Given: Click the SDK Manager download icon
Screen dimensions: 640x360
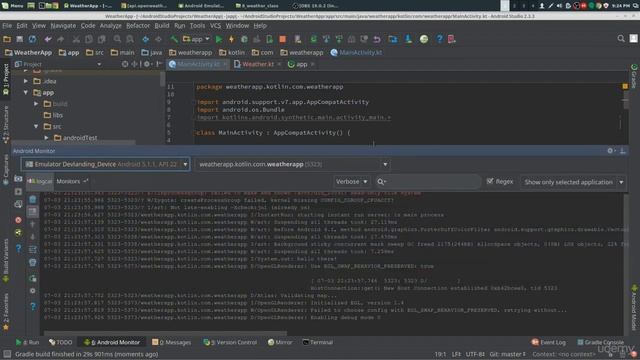Looking at the screenshot, I should (408, 39).
